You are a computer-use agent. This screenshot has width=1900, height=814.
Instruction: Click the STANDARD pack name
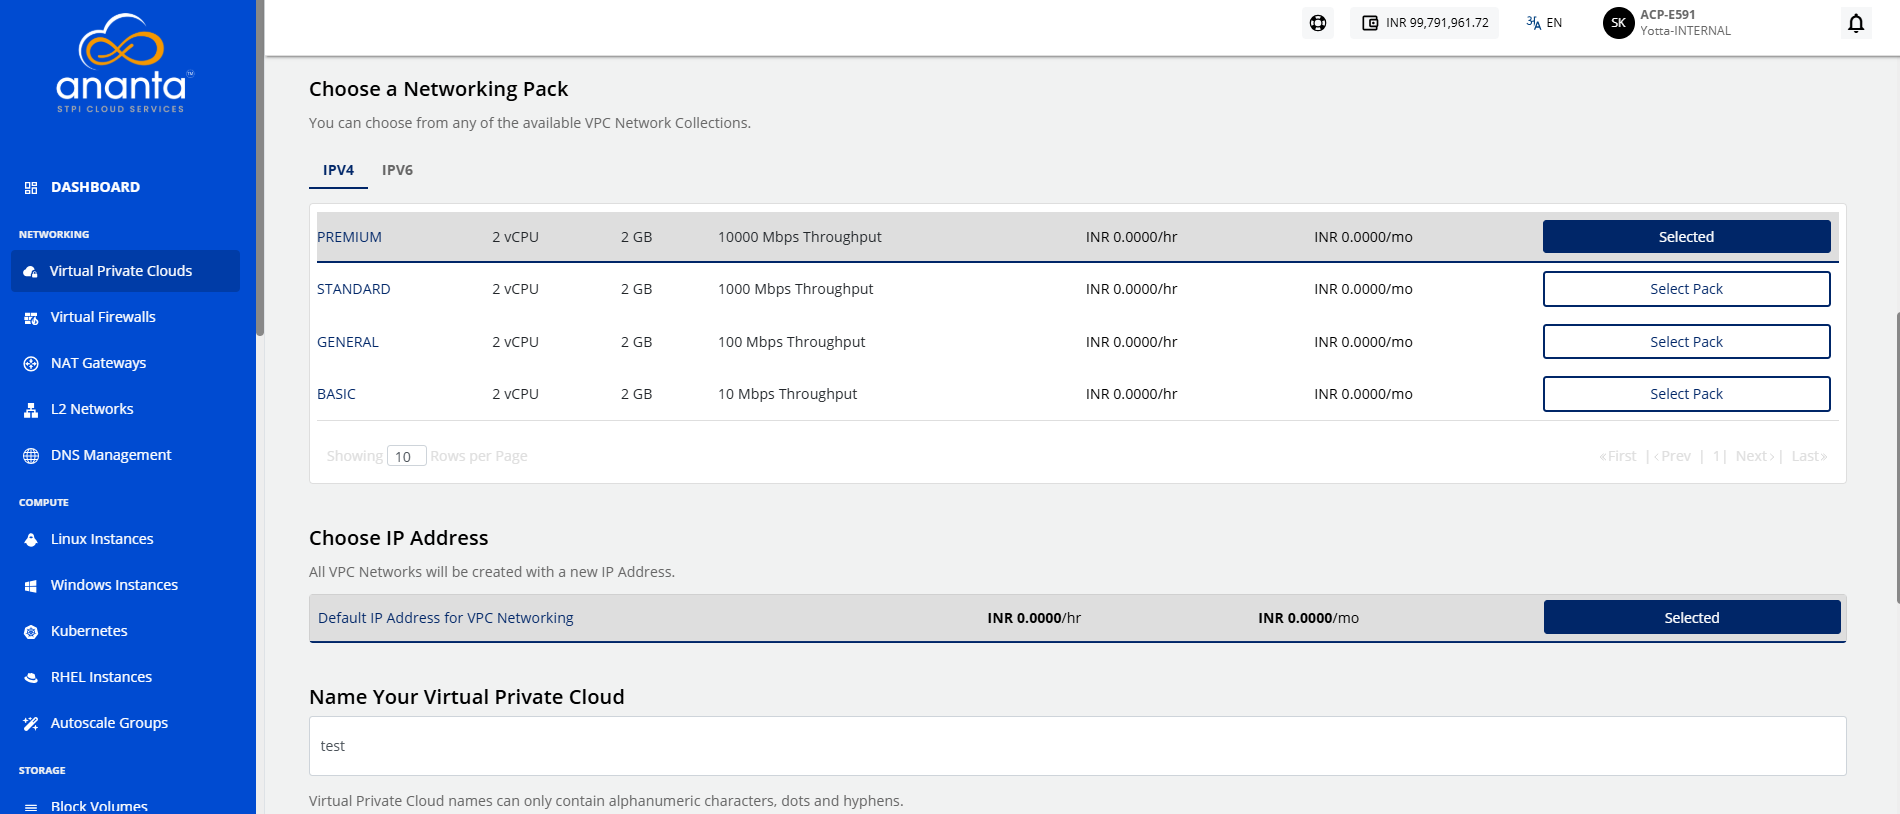(x=353, y=289)
